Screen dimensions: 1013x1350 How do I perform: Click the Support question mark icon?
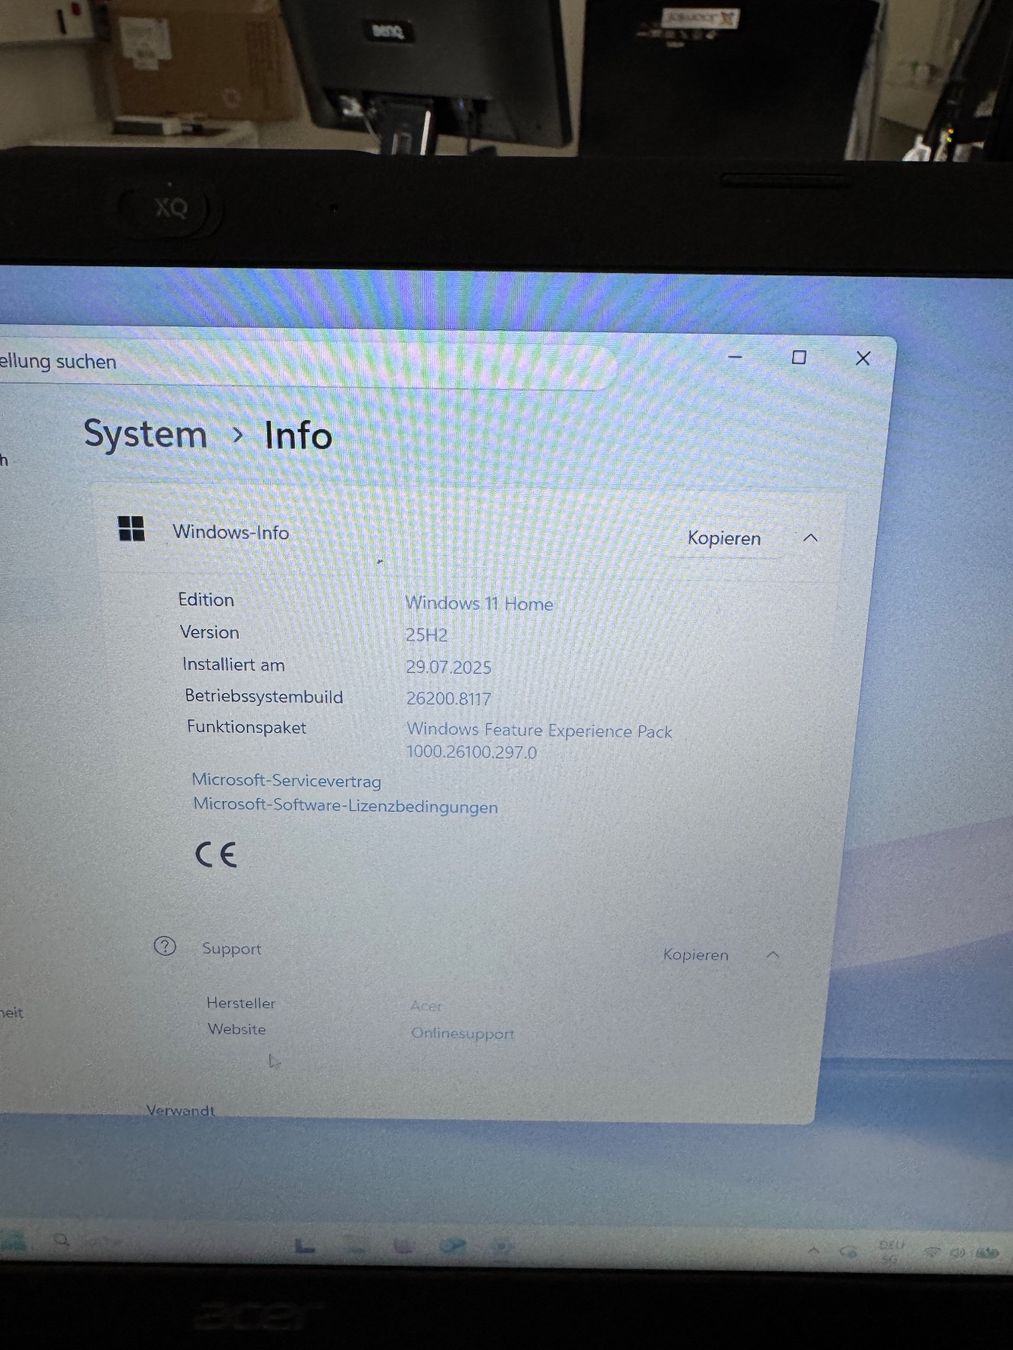tap(165, 946)
